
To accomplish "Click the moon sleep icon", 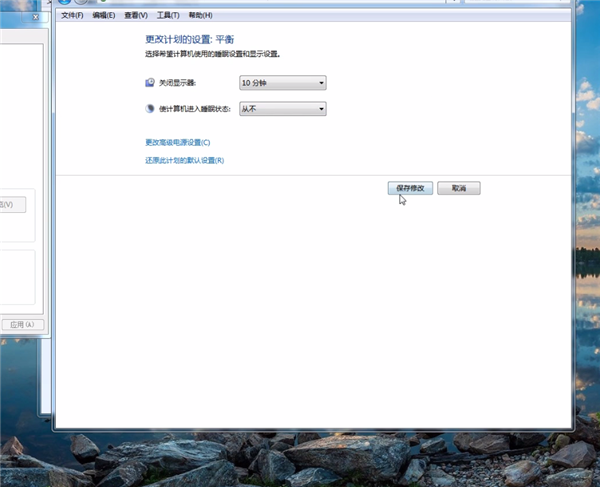I will 150,109.
